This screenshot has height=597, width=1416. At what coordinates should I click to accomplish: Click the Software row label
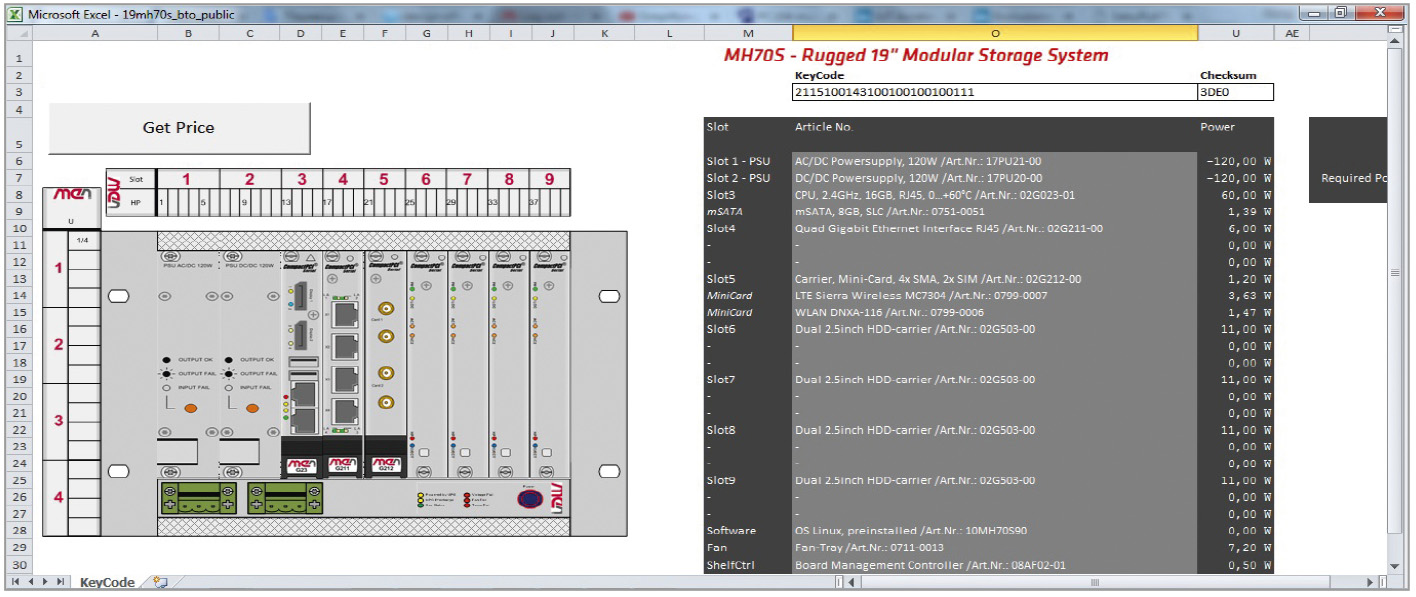[731, 531]
